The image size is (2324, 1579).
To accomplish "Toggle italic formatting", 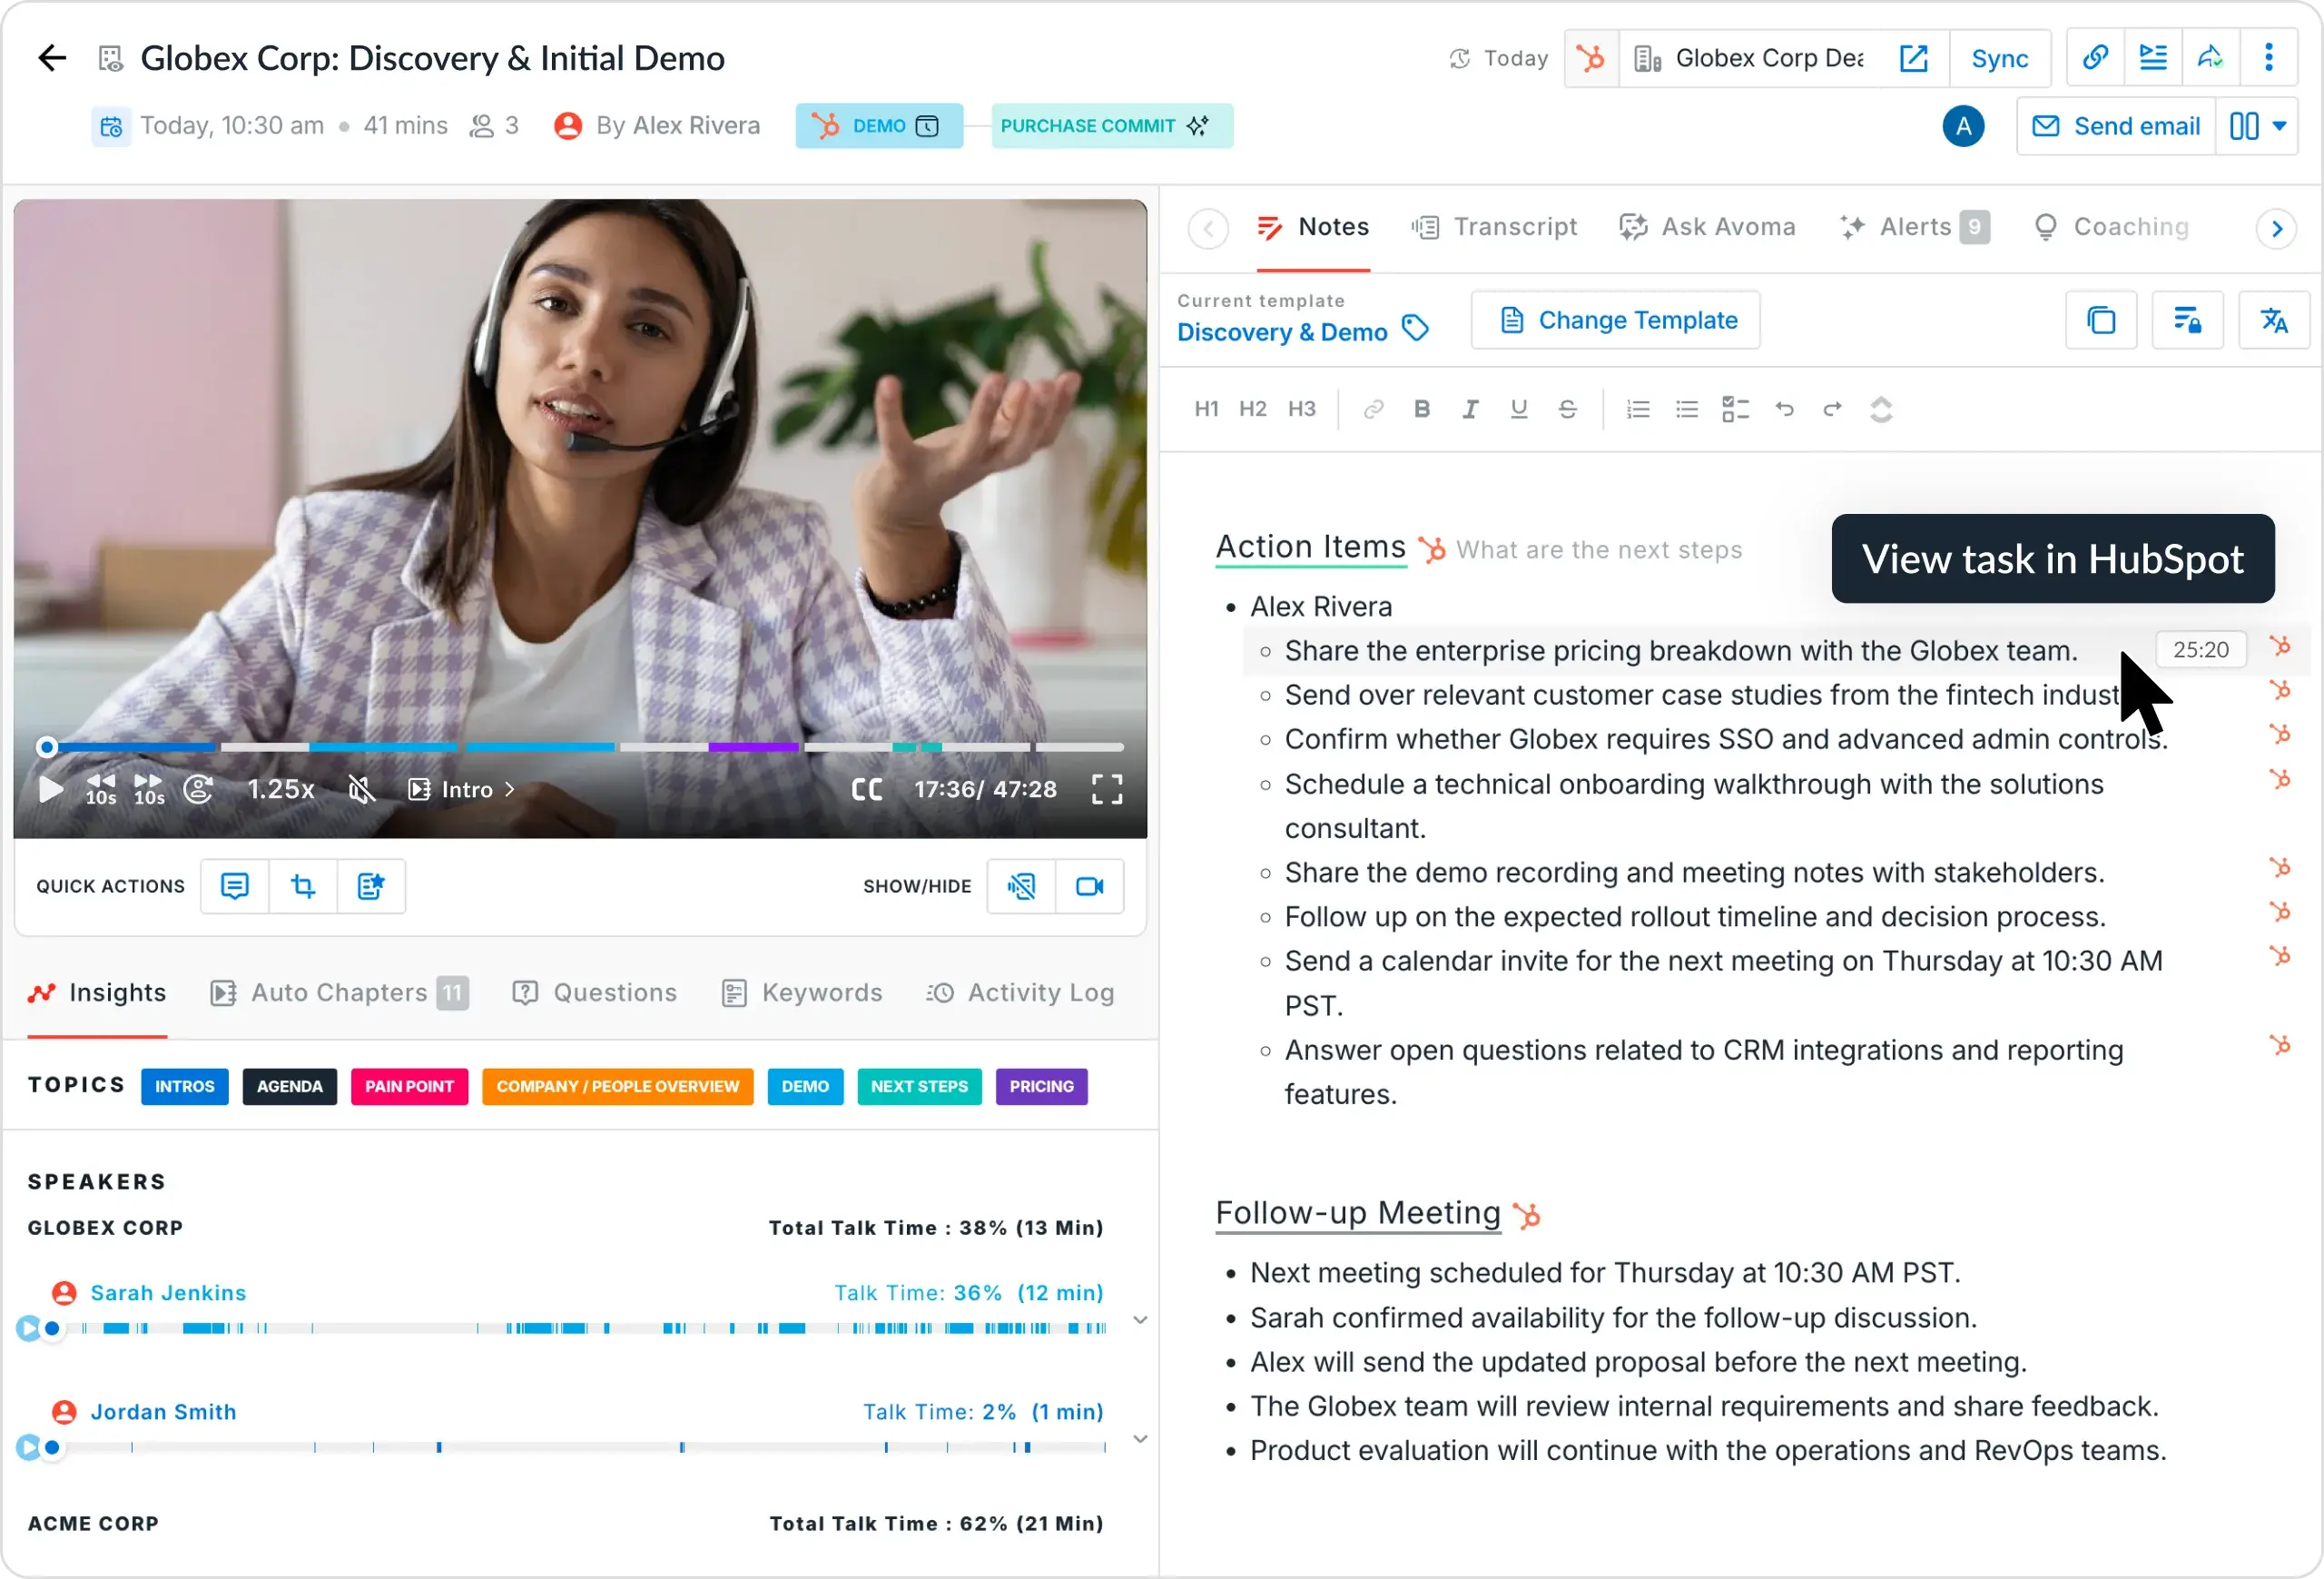I will click(1470, 409).
